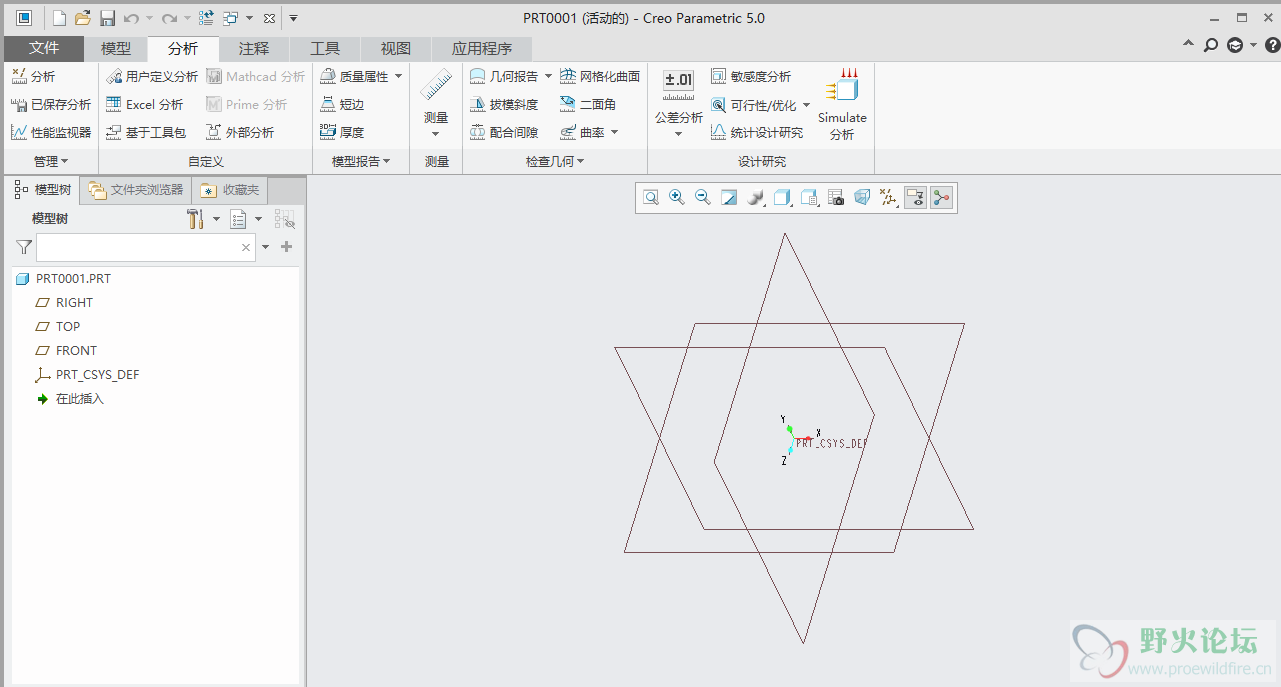Open Saved Orientations cube icon

pyautogui.click(x=782, y=198)
